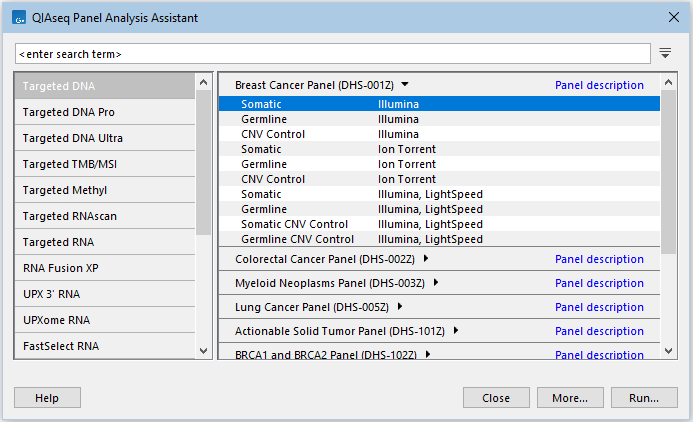Image resolution: width=693 pixels, height=422 pixels.
Task: Click the category list scrollbar thumb
Action: pos(203,163)
